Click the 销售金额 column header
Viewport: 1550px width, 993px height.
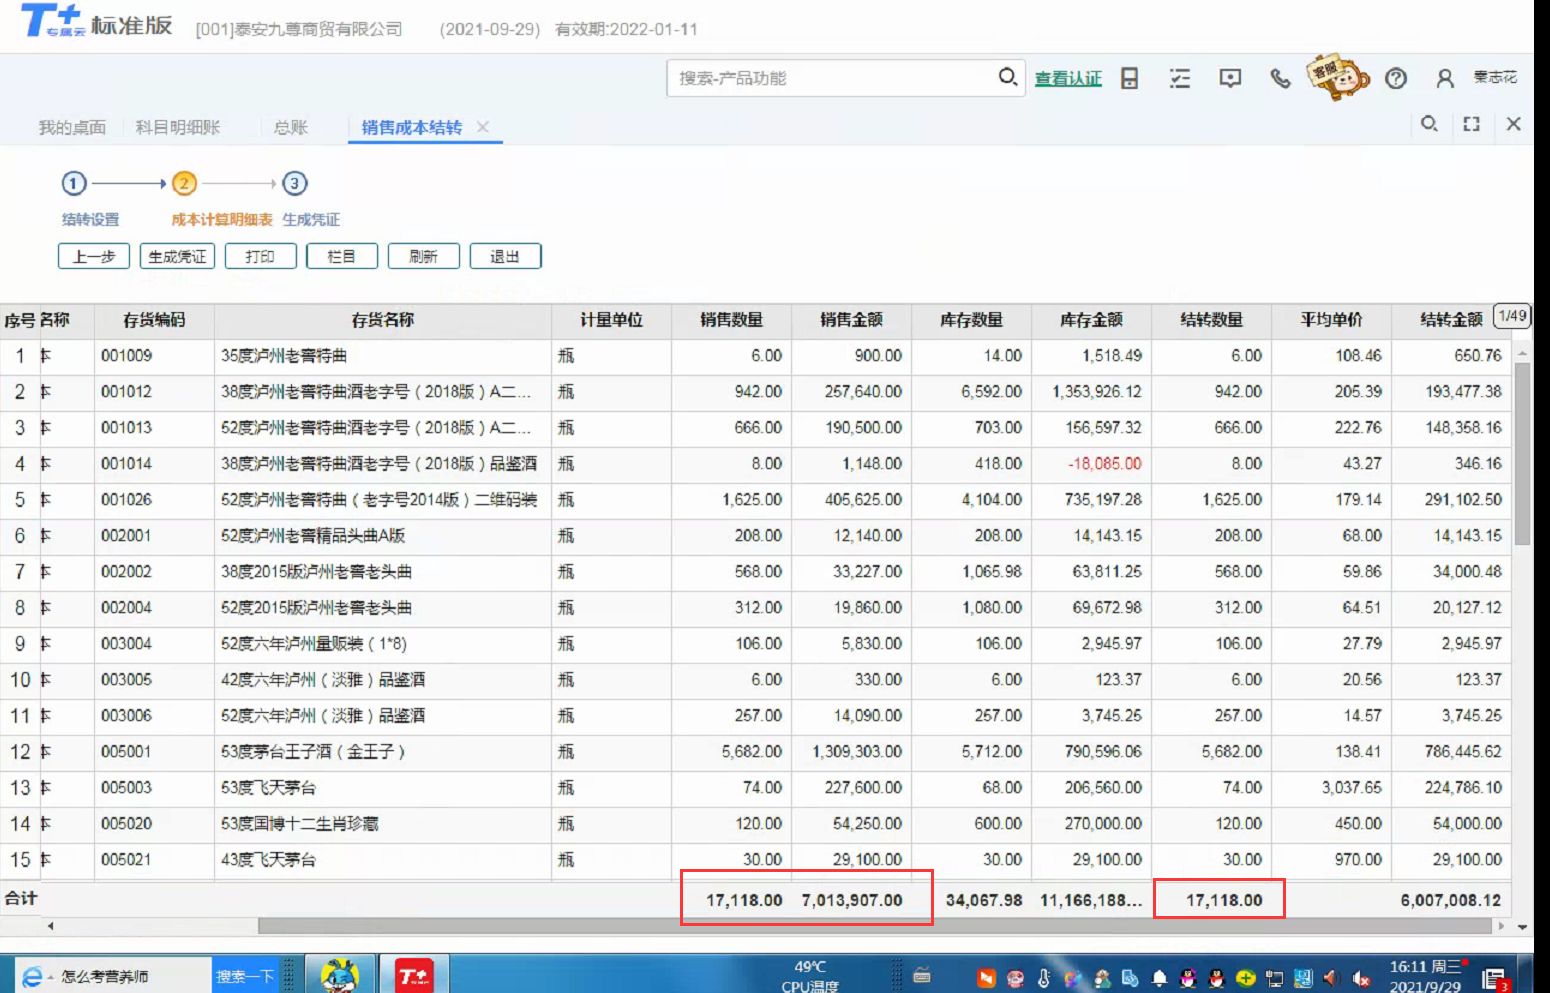(851, 320)
